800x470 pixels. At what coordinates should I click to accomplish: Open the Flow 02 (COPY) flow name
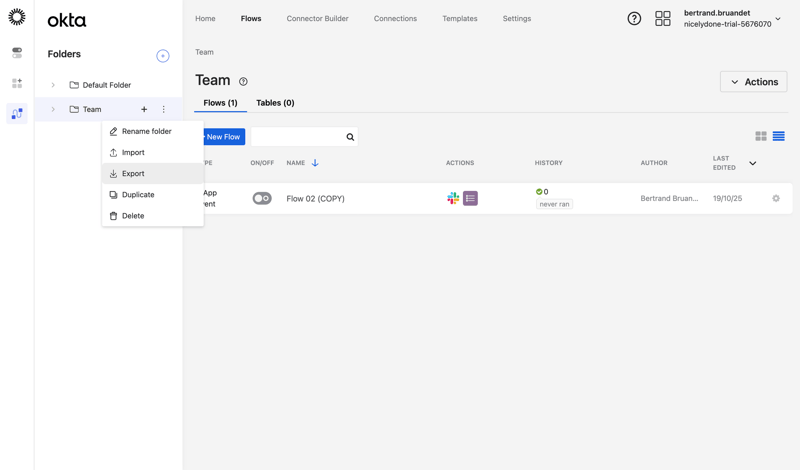pyautogui.click(x=315, y=199)
